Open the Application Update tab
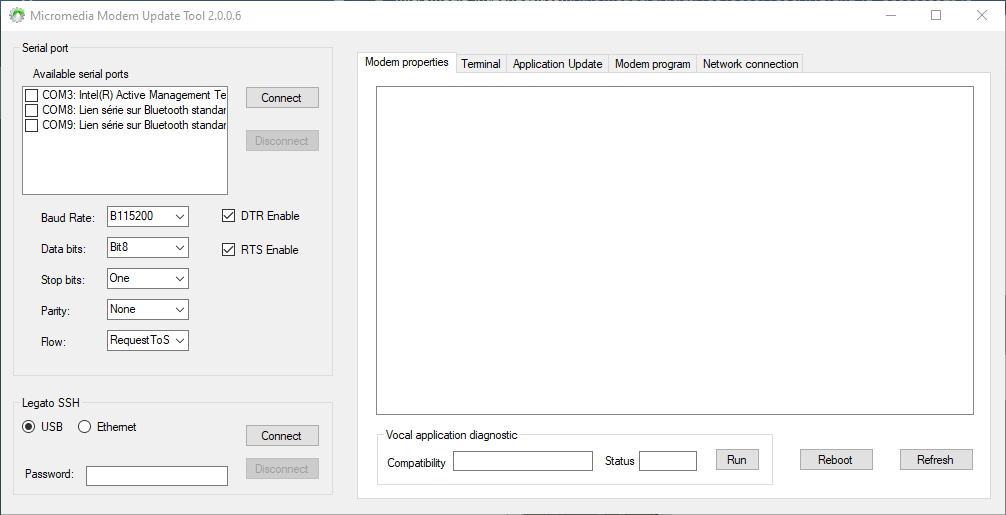1006x515 pixels. (557, 64)
